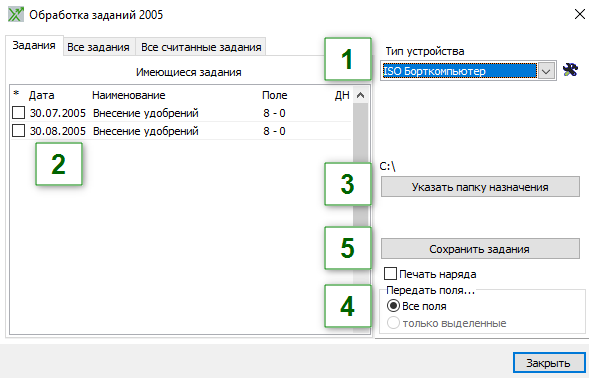
Task: Sort by the Дата column header
Action: [42, 95]
